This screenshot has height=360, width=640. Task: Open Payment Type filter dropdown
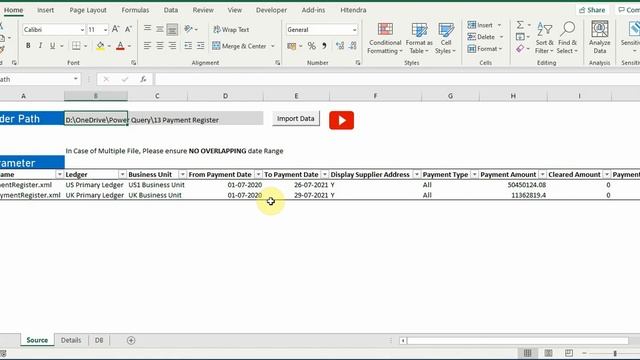[474, 175]
